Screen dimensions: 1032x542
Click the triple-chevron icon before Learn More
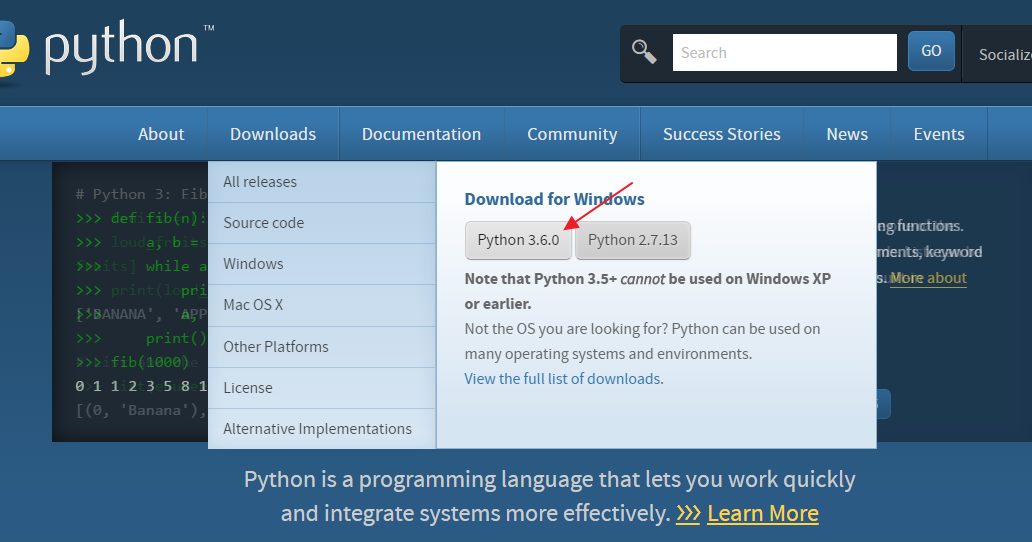point(688,513)
